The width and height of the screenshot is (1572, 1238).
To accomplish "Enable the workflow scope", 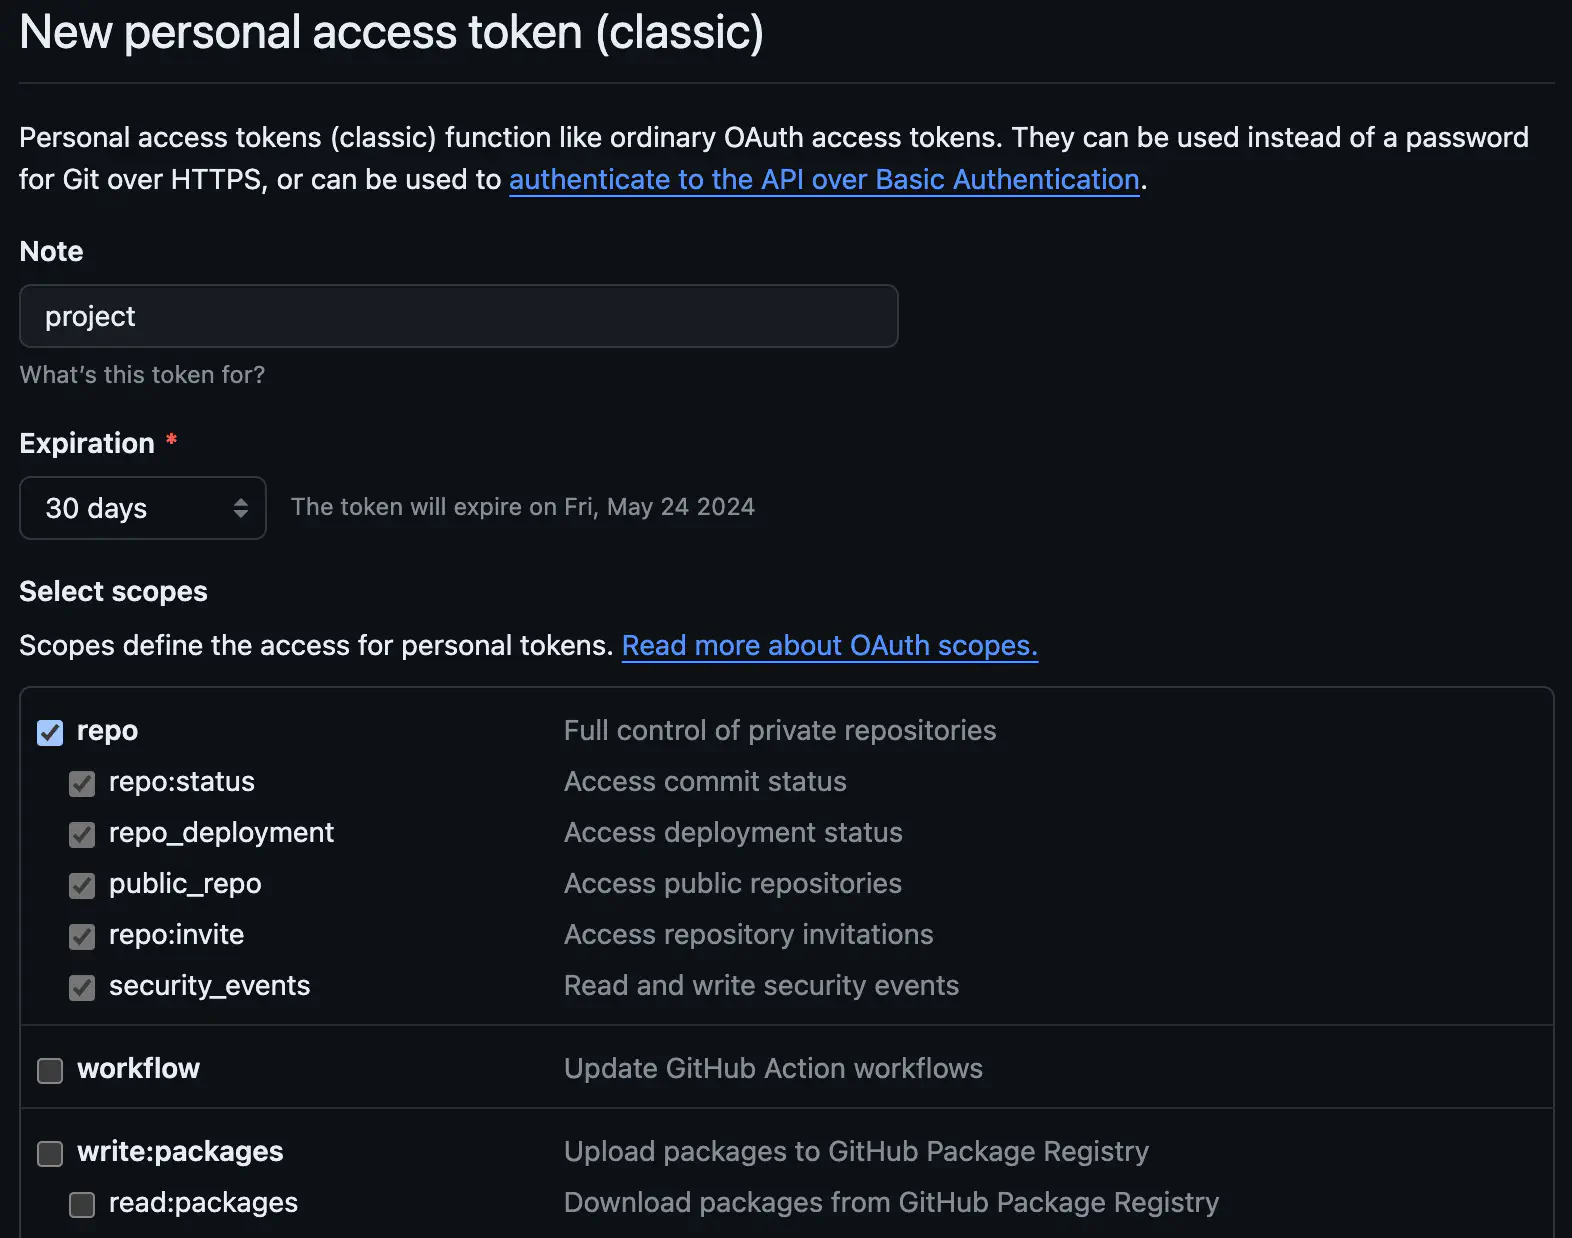I will tap(49, 1070).
